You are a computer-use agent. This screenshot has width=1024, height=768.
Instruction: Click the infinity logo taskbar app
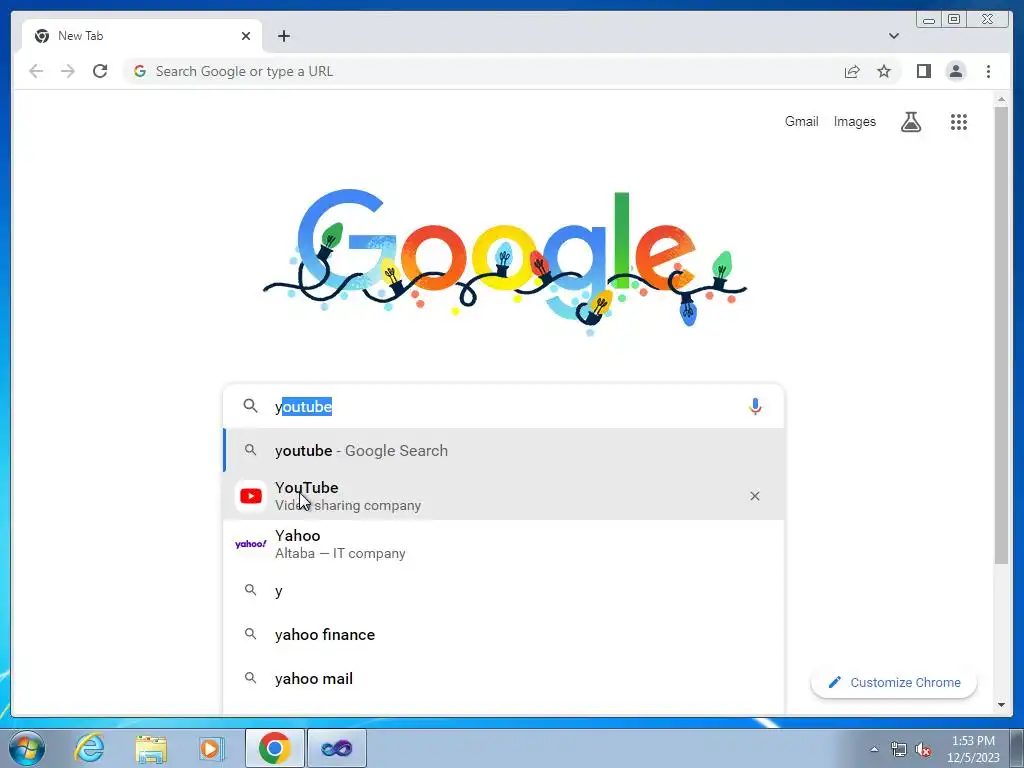[336, 748]
